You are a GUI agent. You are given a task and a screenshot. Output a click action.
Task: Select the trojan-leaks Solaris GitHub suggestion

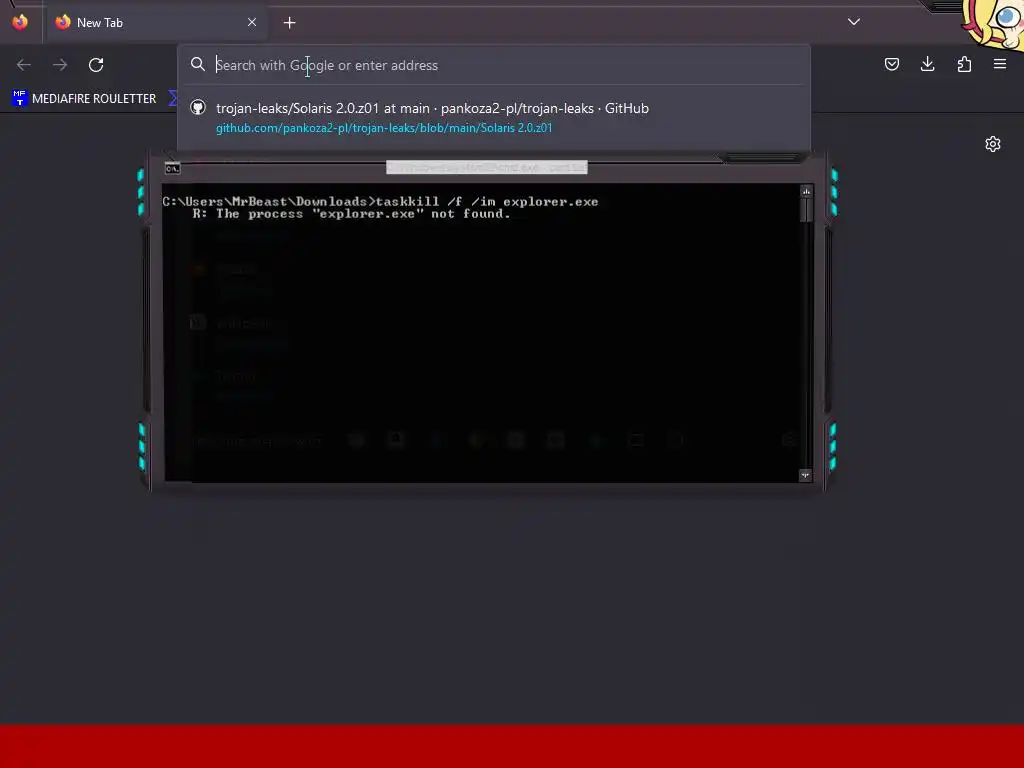[x=494, y=118]
